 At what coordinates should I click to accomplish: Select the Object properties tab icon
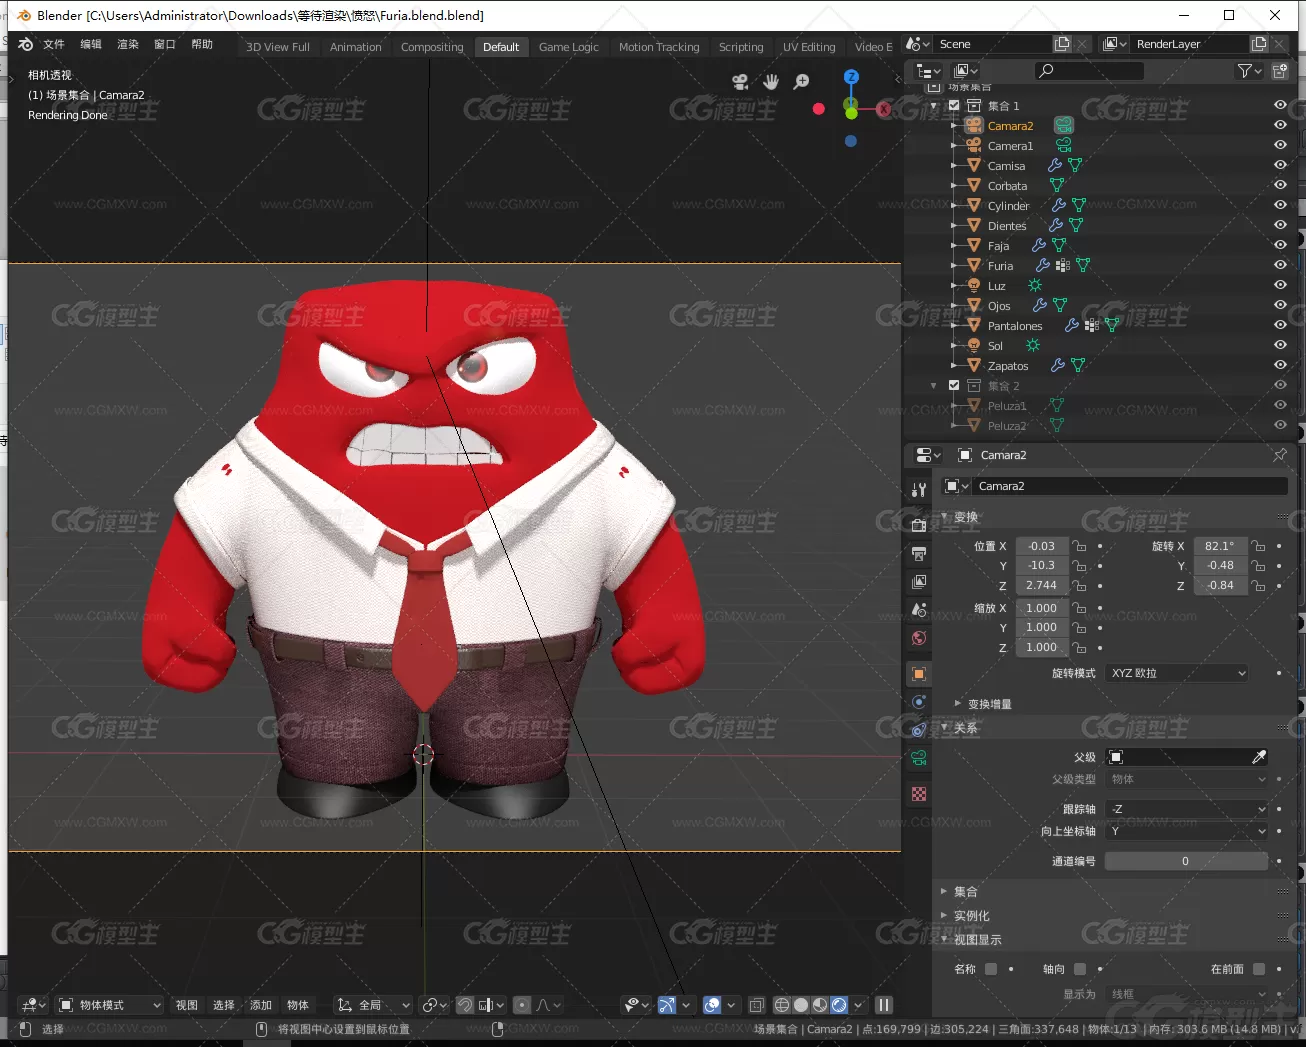click(x=919, y=674)
